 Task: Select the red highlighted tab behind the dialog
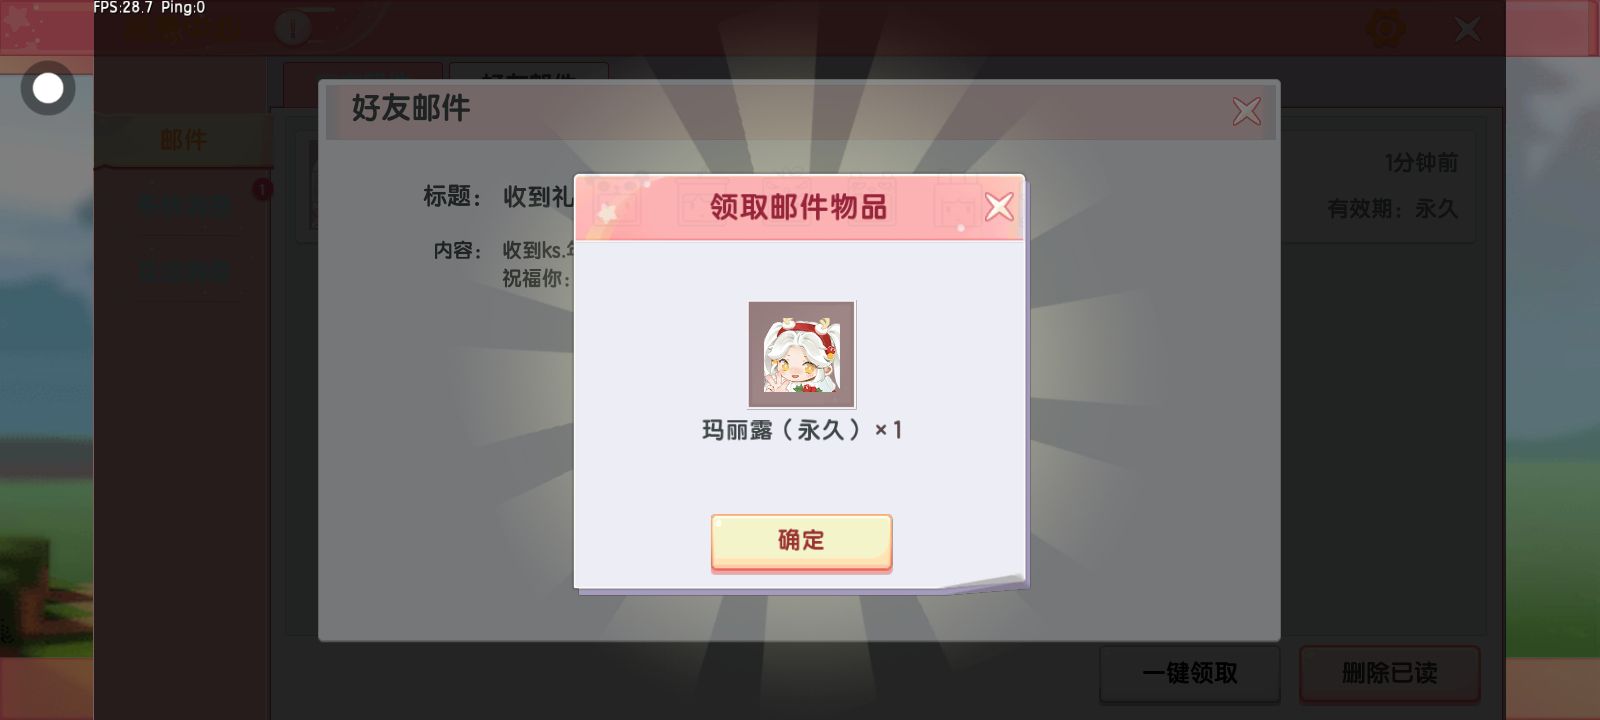[x=363, y=72]
